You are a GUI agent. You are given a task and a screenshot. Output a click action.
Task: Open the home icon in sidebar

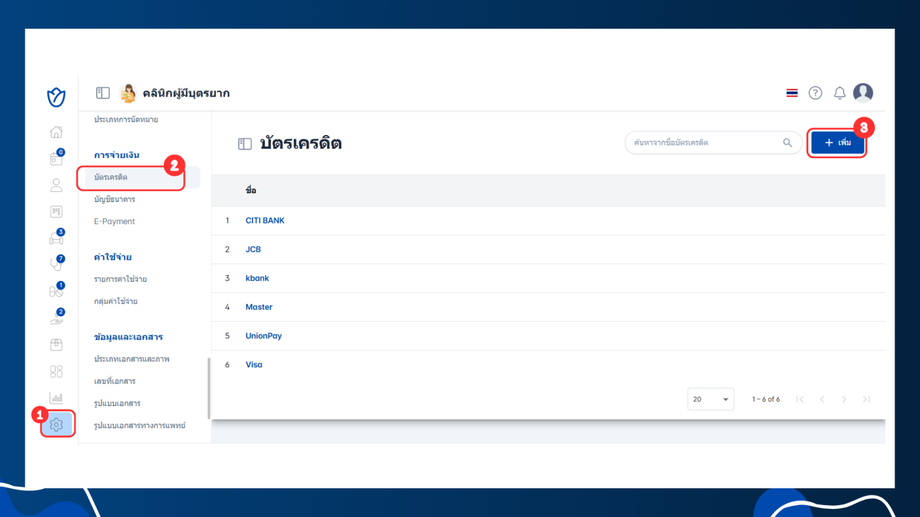point(56,132)
